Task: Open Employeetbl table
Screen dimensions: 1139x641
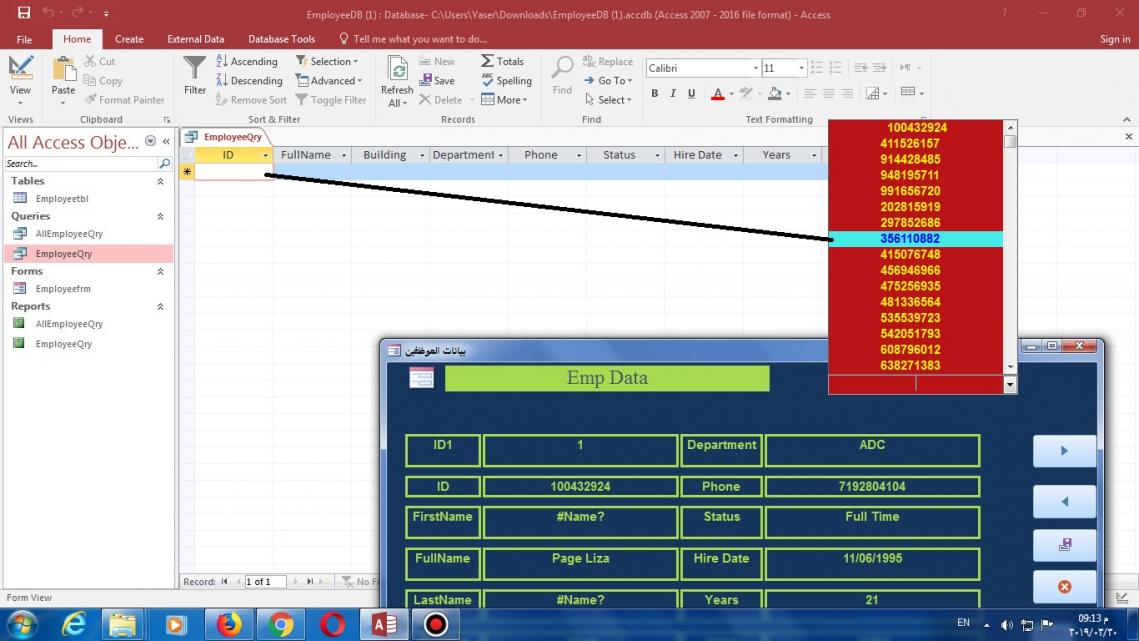Action: coord(62,198)
